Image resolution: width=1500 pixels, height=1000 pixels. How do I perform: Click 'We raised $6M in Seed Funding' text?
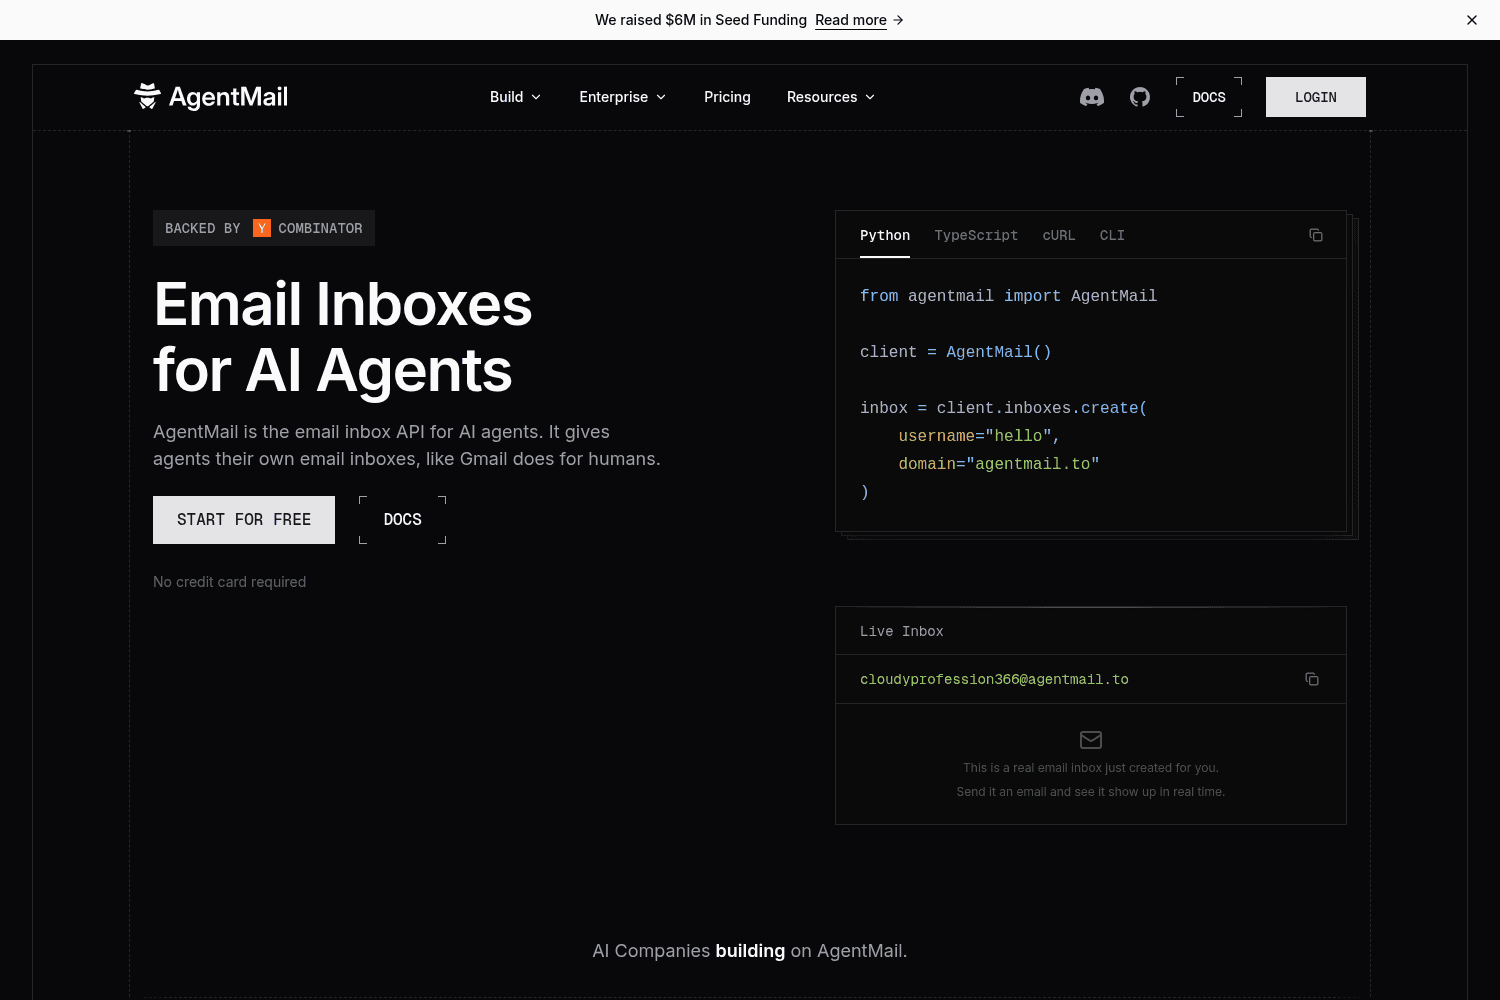point(701,20)
